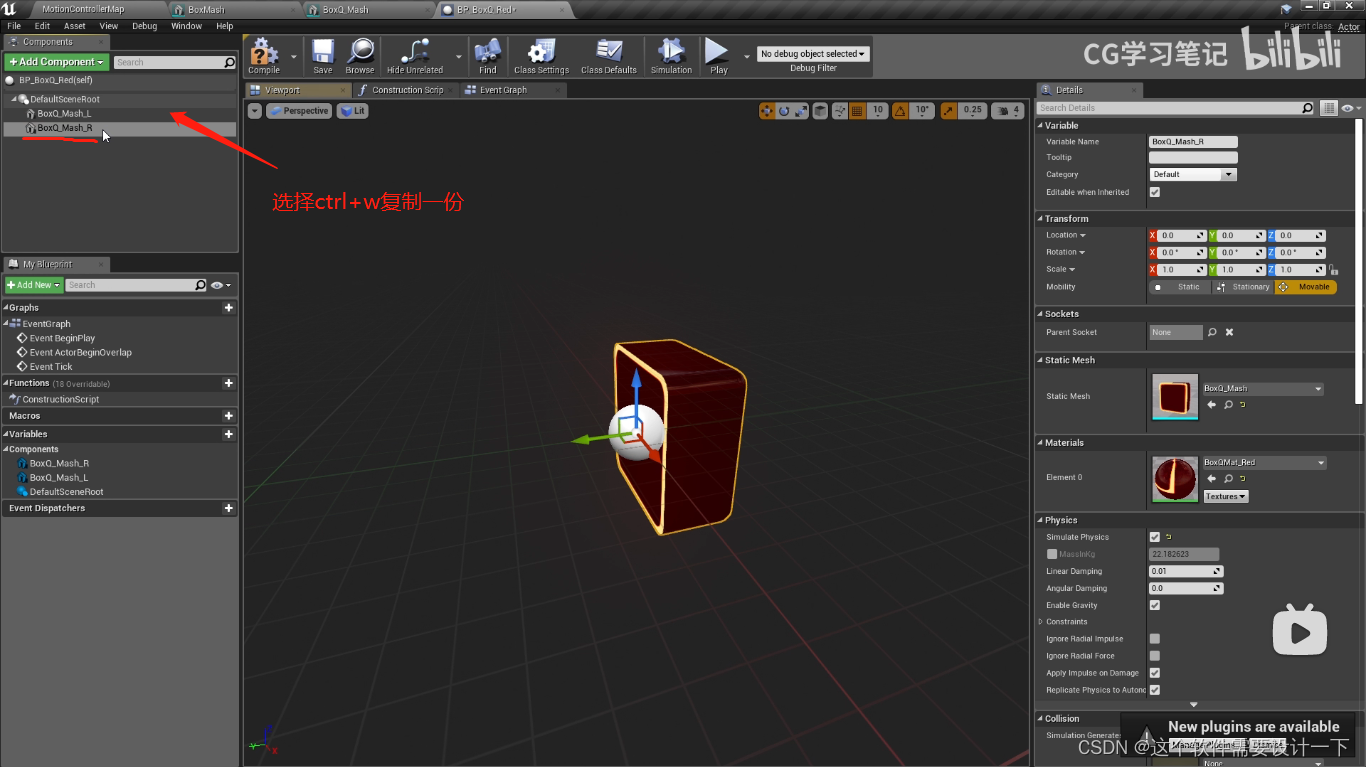Toggle Editable when Inherited checkbox
Screen dimensions: 1366x767
click(1155, 192)
